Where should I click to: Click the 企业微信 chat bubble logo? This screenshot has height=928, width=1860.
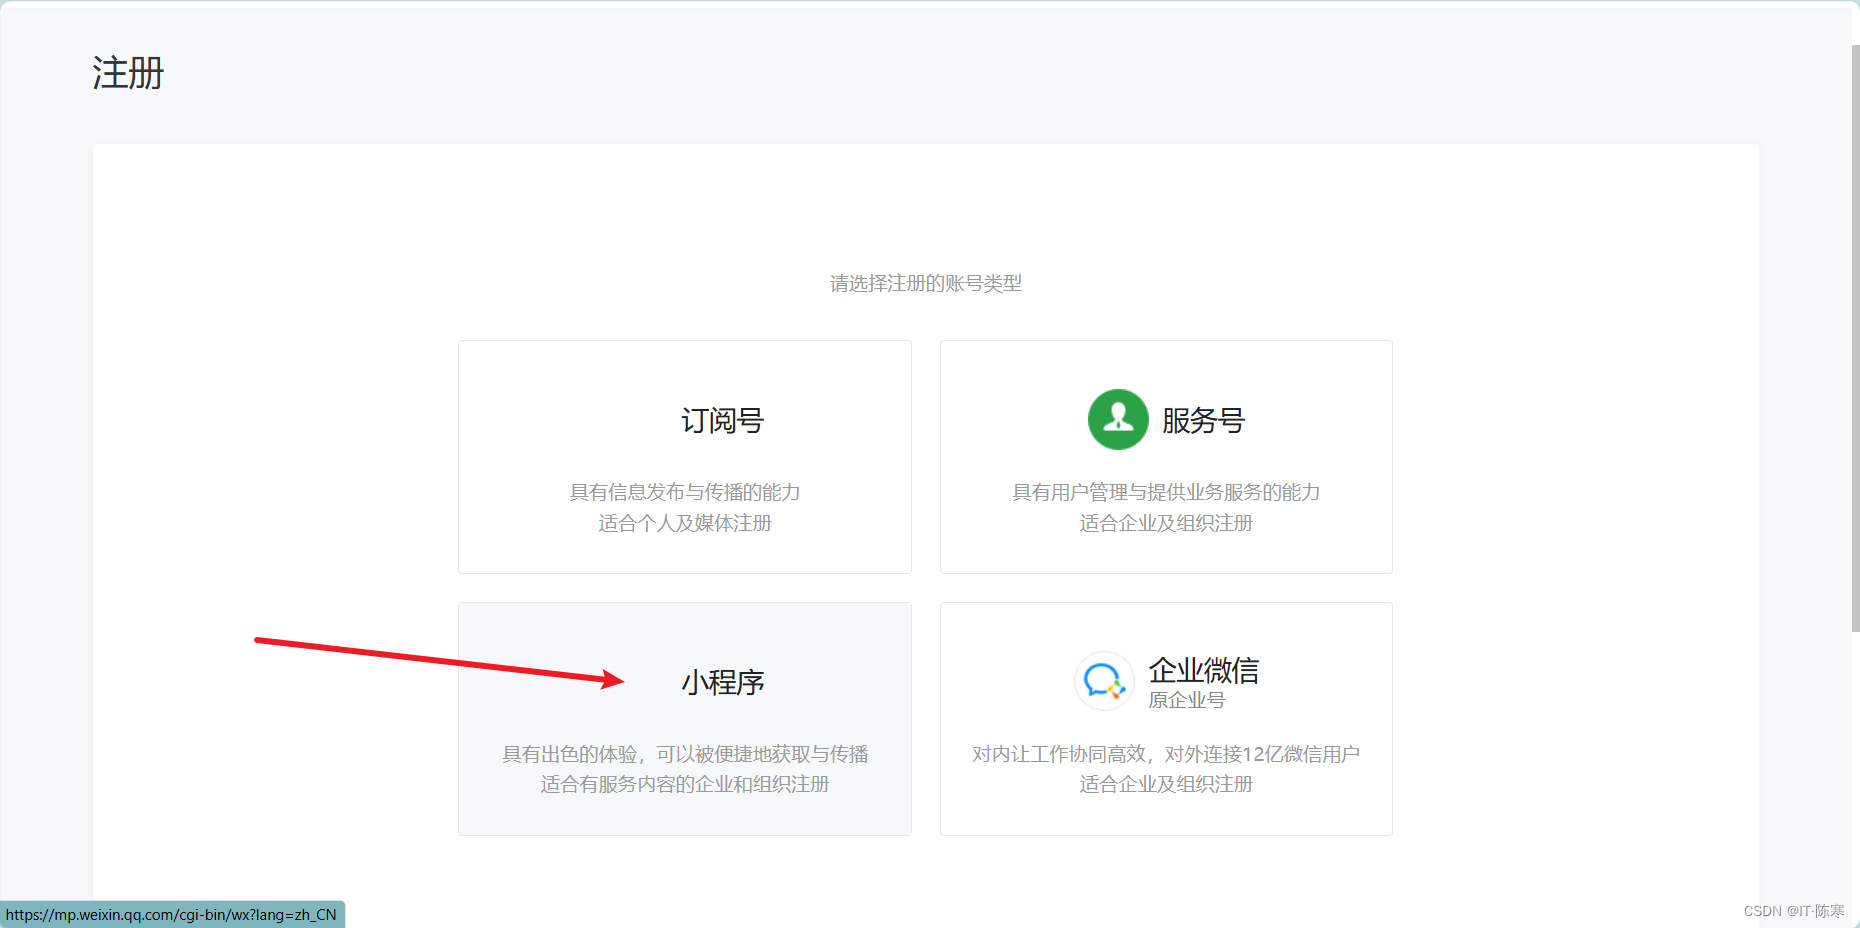pyautogui.click(x=1104, y=681)
